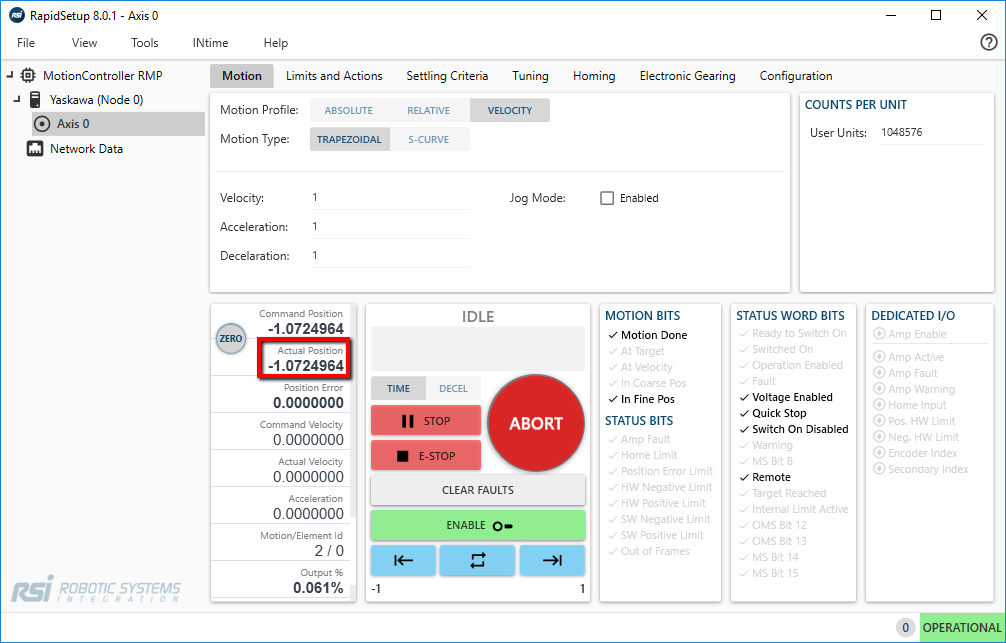Collapse the MotionController RMP tree node
Screen dimensions: 1006x643
point(10,75)
